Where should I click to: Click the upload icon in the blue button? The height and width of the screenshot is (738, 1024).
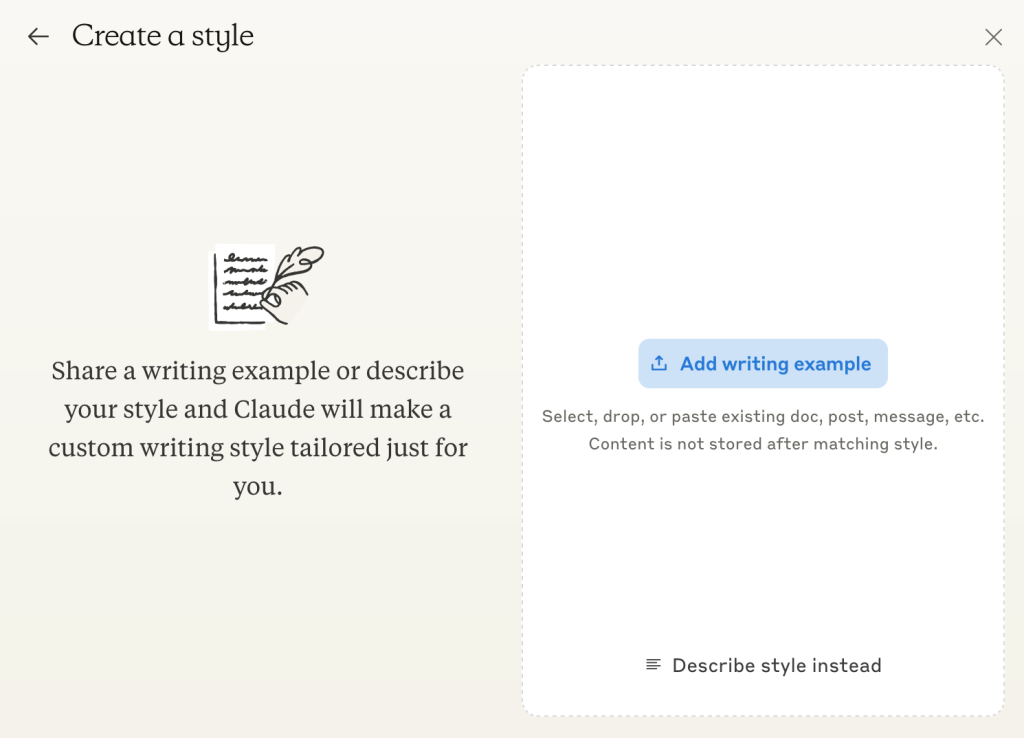pos(659,363)
